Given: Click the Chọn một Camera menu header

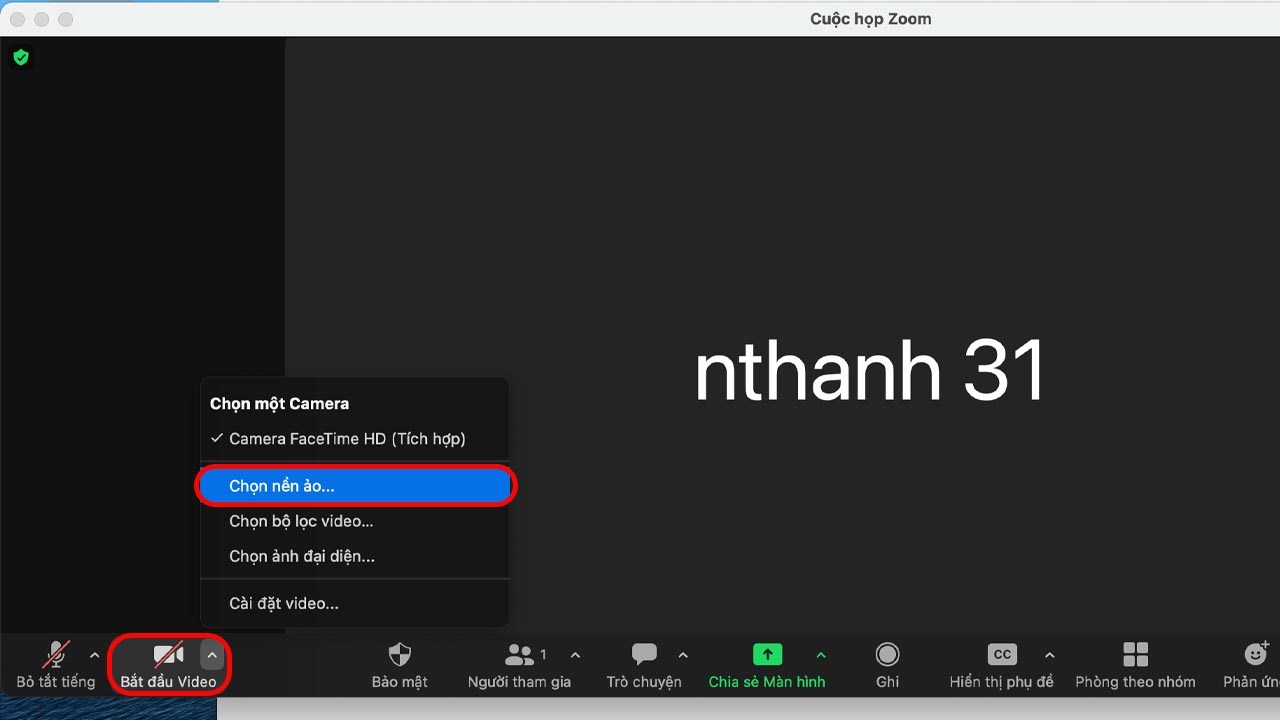Looking at the screenshot, I should pos(279,404).
